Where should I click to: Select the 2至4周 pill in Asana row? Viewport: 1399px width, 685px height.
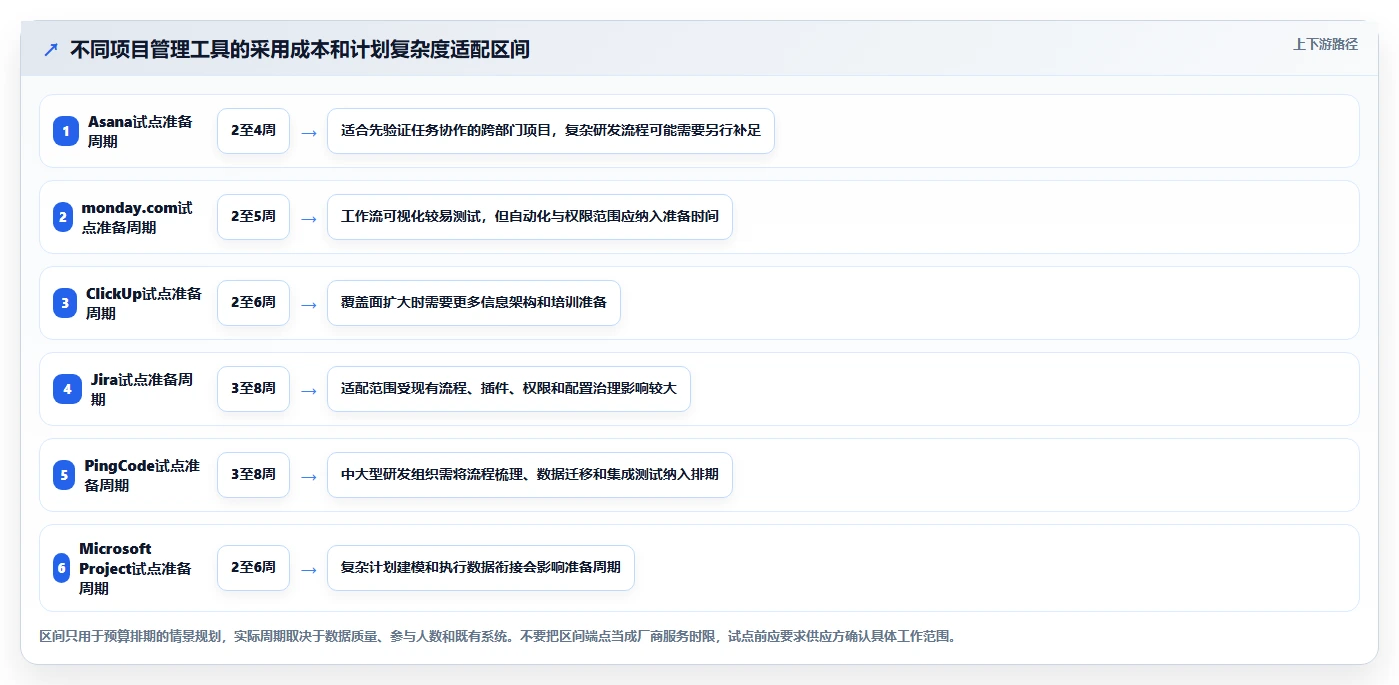253,131
